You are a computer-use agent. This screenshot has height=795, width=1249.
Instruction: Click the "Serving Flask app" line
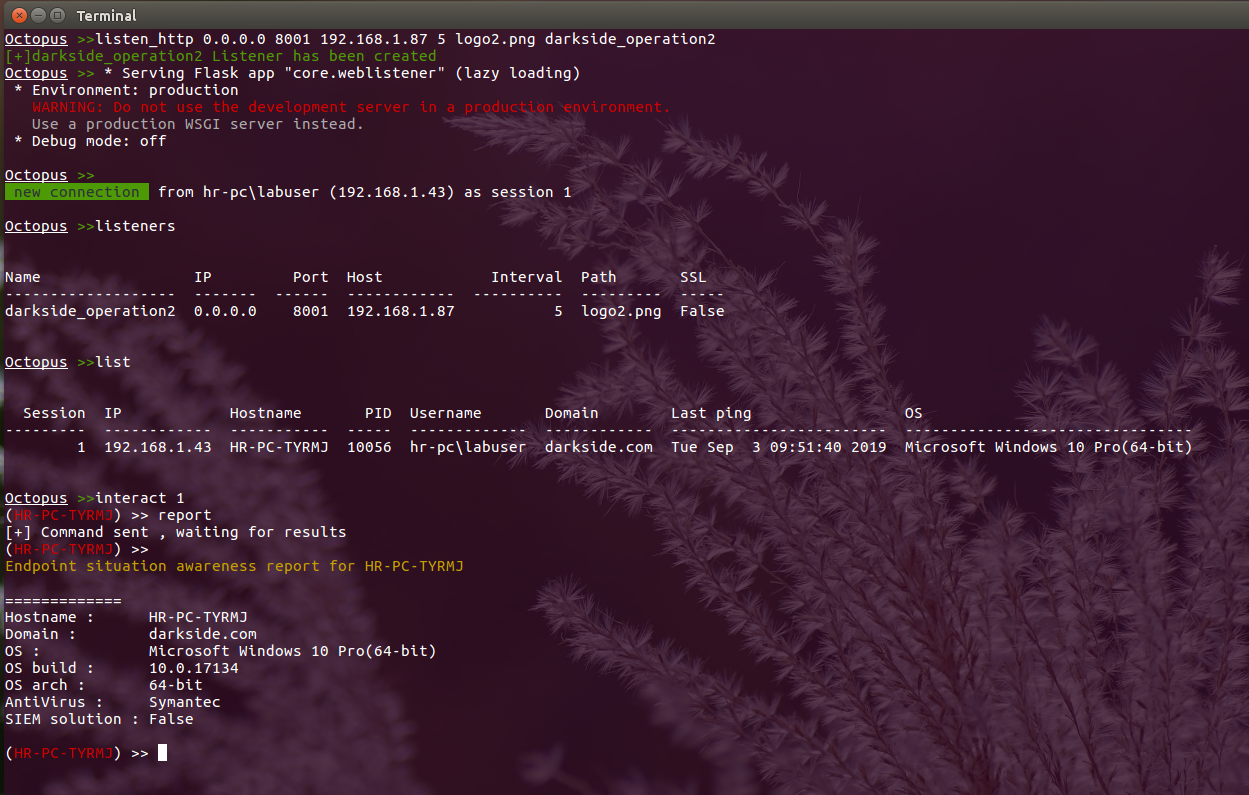(x=342, y=73)
